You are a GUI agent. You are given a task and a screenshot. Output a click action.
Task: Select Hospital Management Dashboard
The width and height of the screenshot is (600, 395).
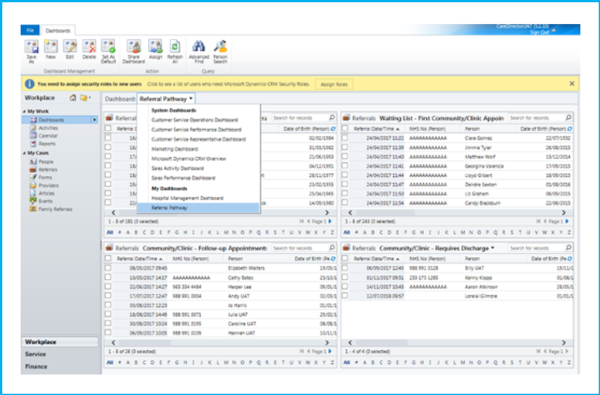(187, 198)
